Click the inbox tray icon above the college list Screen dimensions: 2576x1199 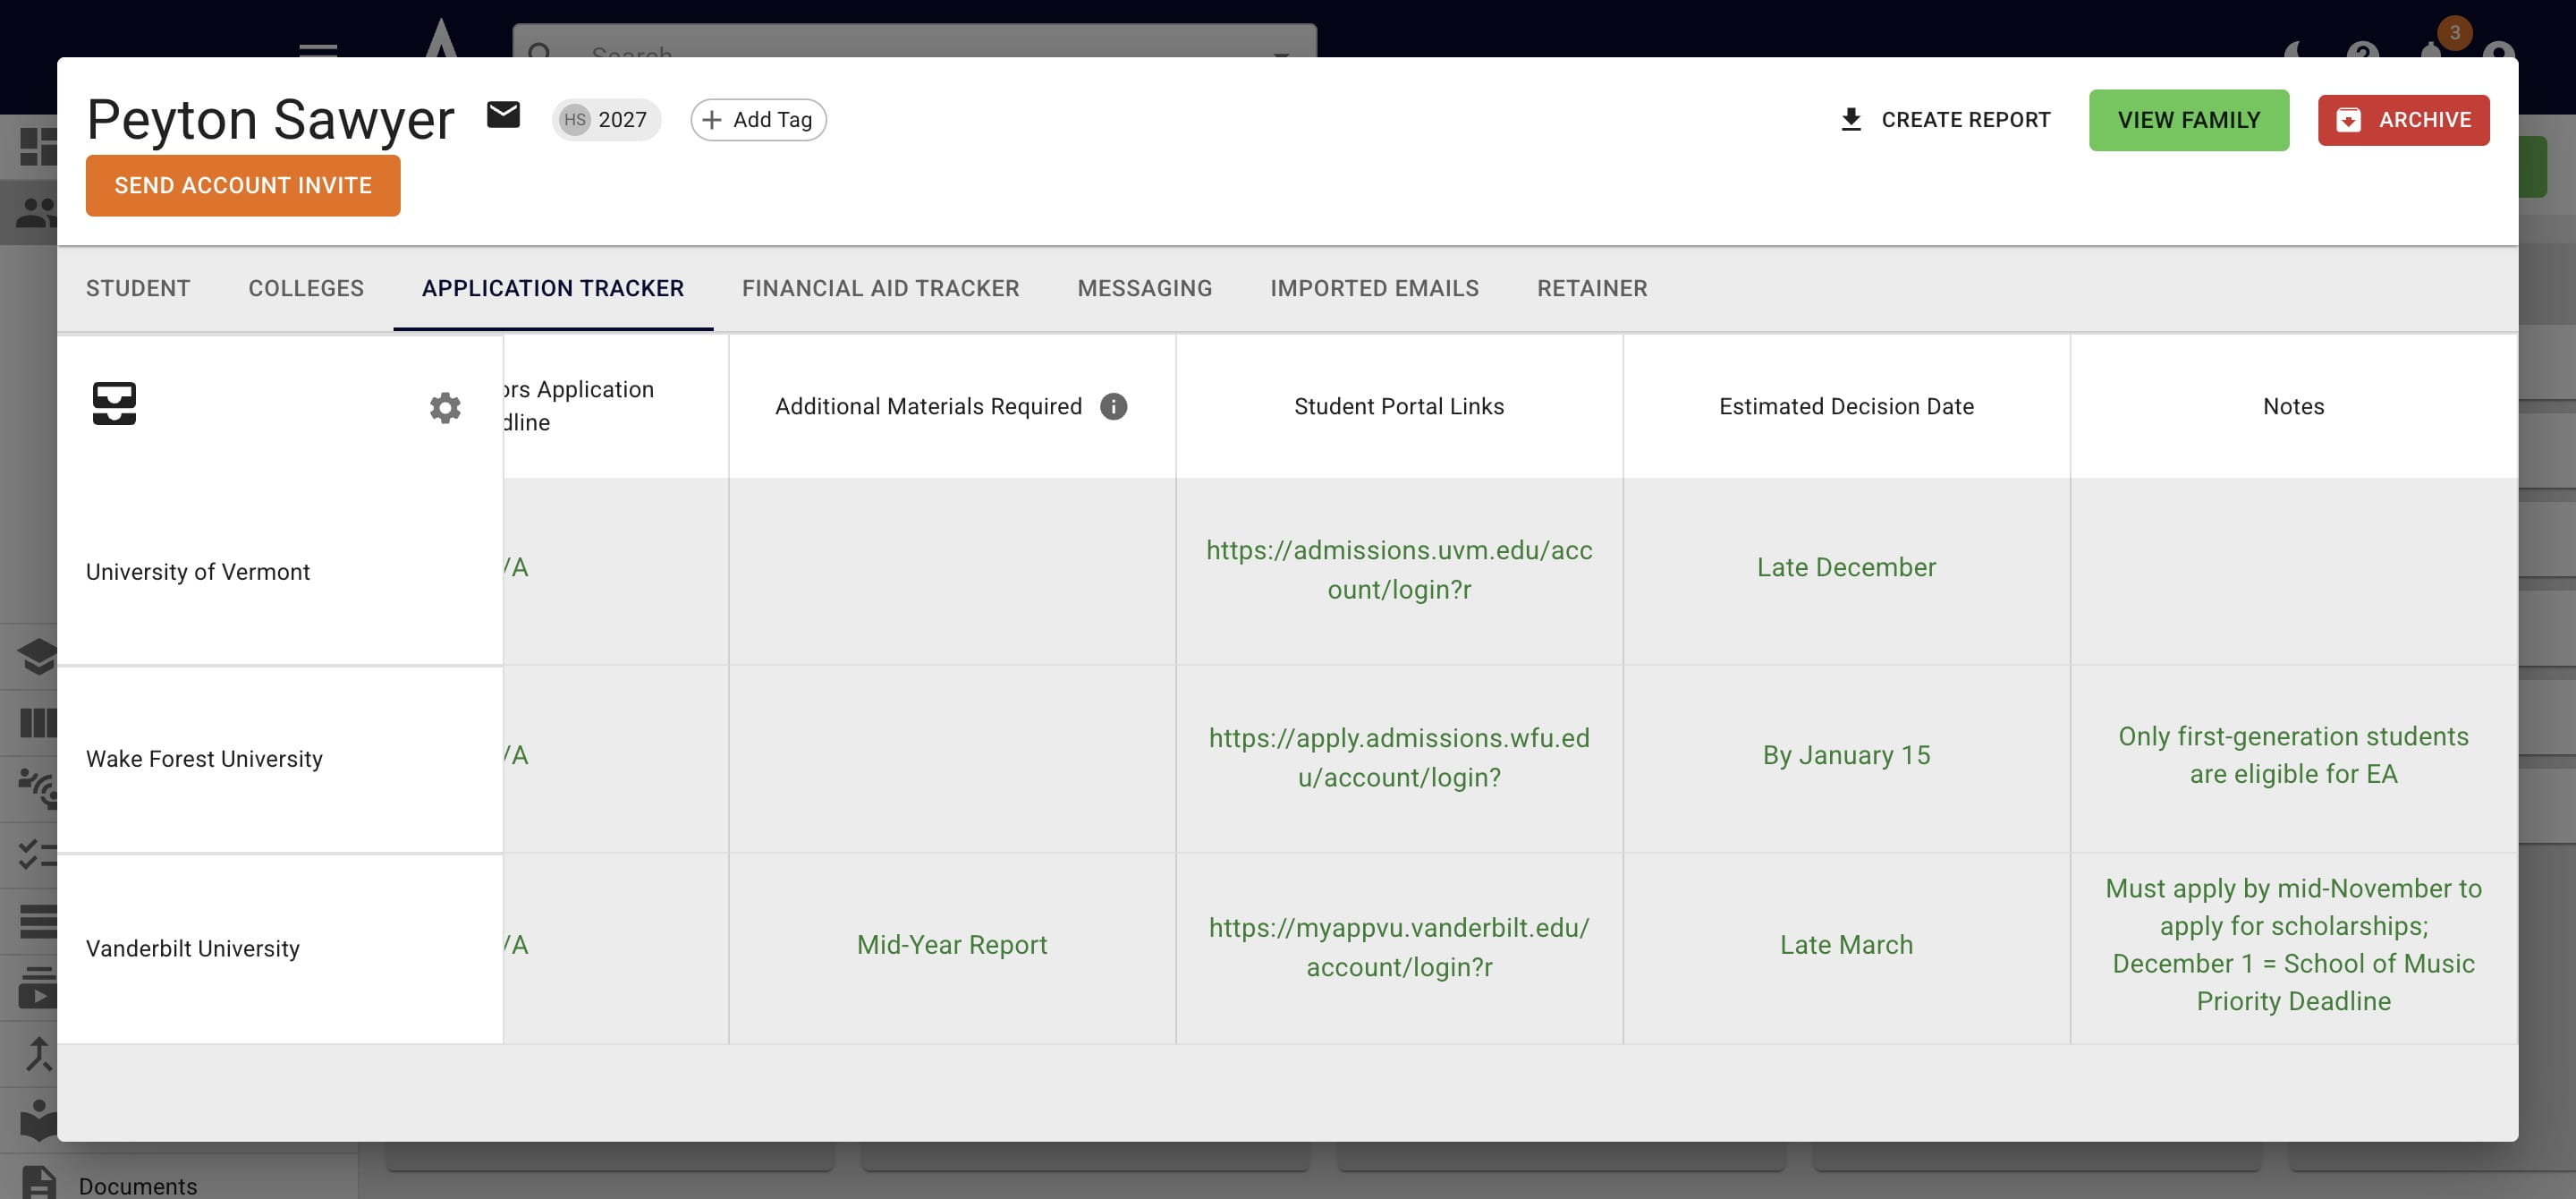[x=114, y=404]
